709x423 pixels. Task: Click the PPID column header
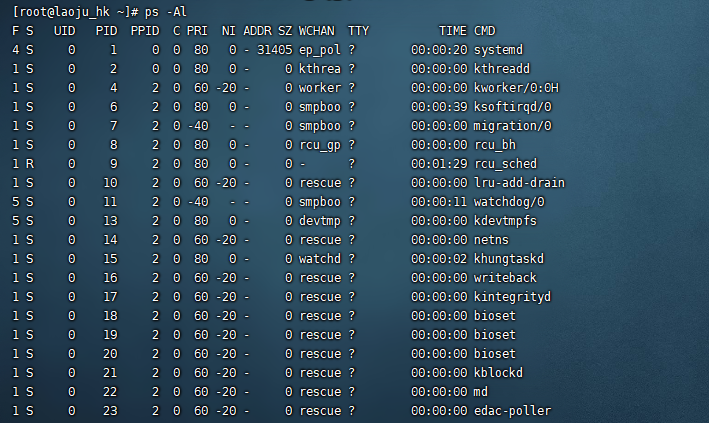(x=145, y=30)
